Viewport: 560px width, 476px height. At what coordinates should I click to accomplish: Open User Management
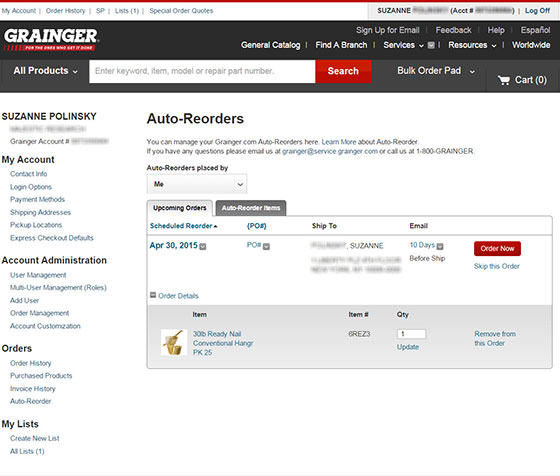click(38, 275)
